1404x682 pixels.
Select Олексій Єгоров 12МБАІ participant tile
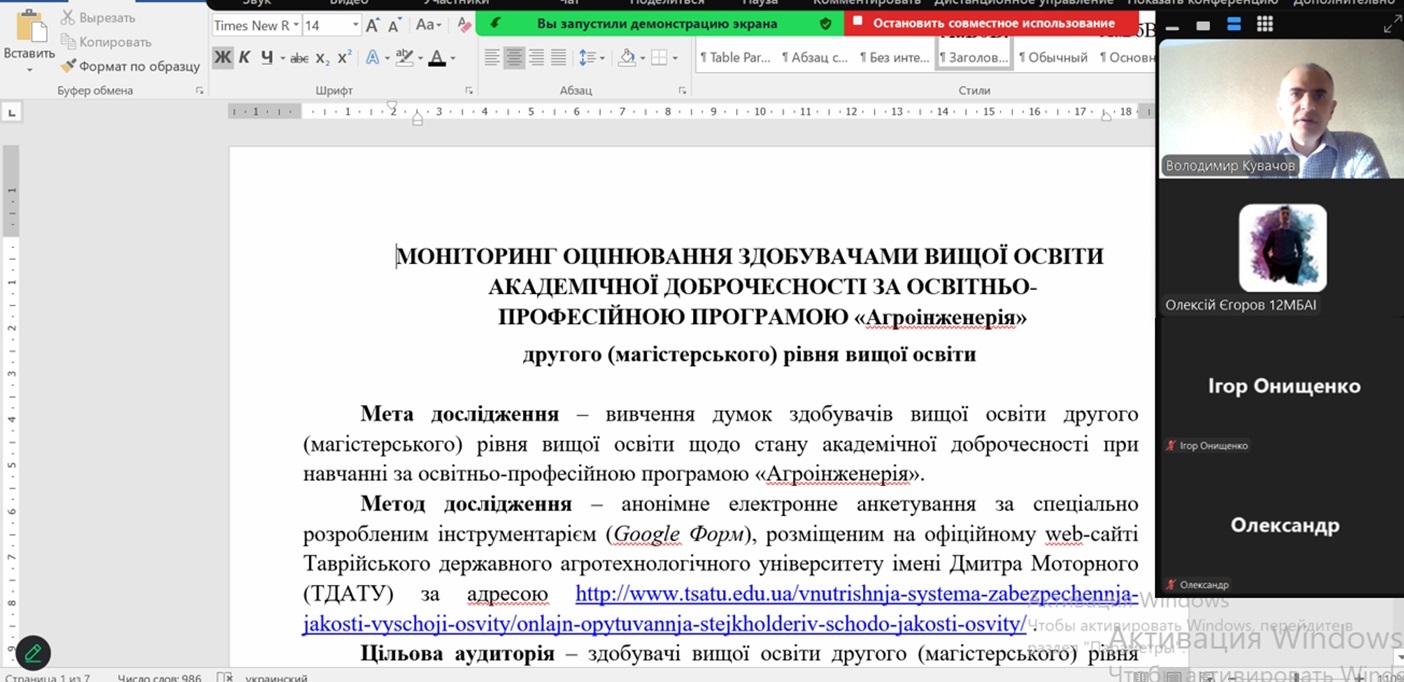pos(1281,248)
